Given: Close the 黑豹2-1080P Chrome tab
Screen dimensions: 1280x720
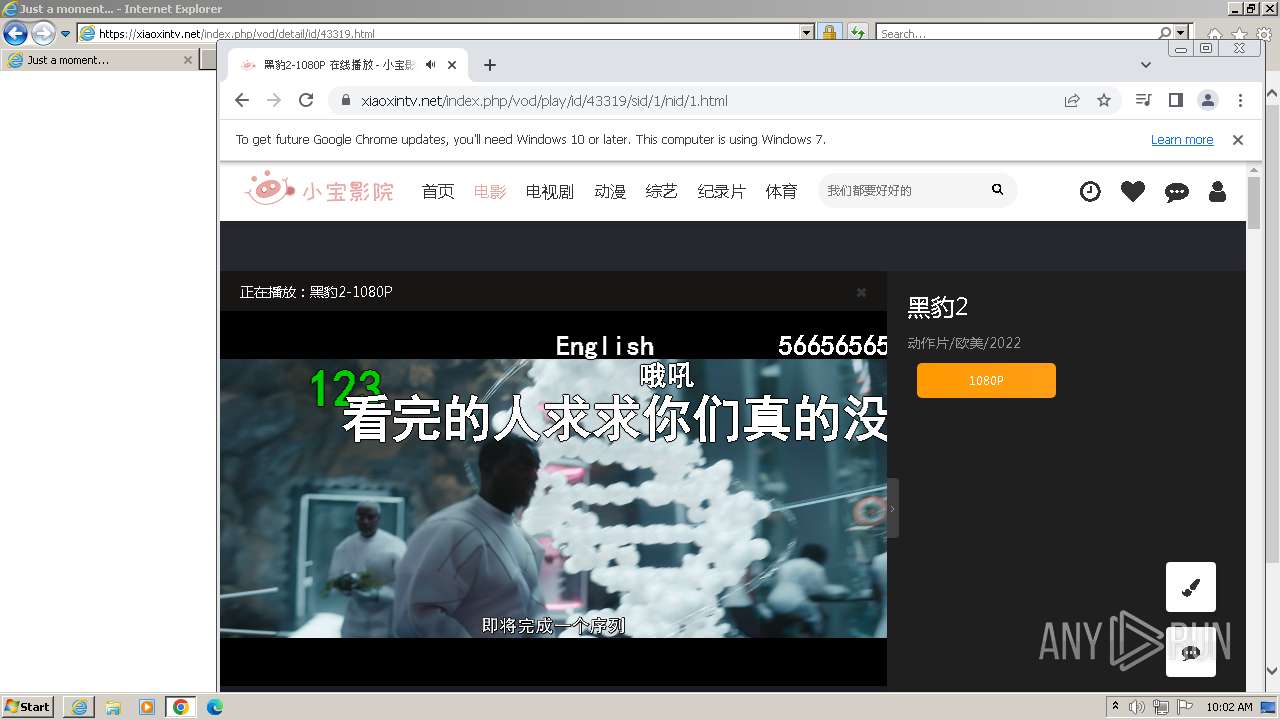Looking at the screenshot, I should click(452, 65).
